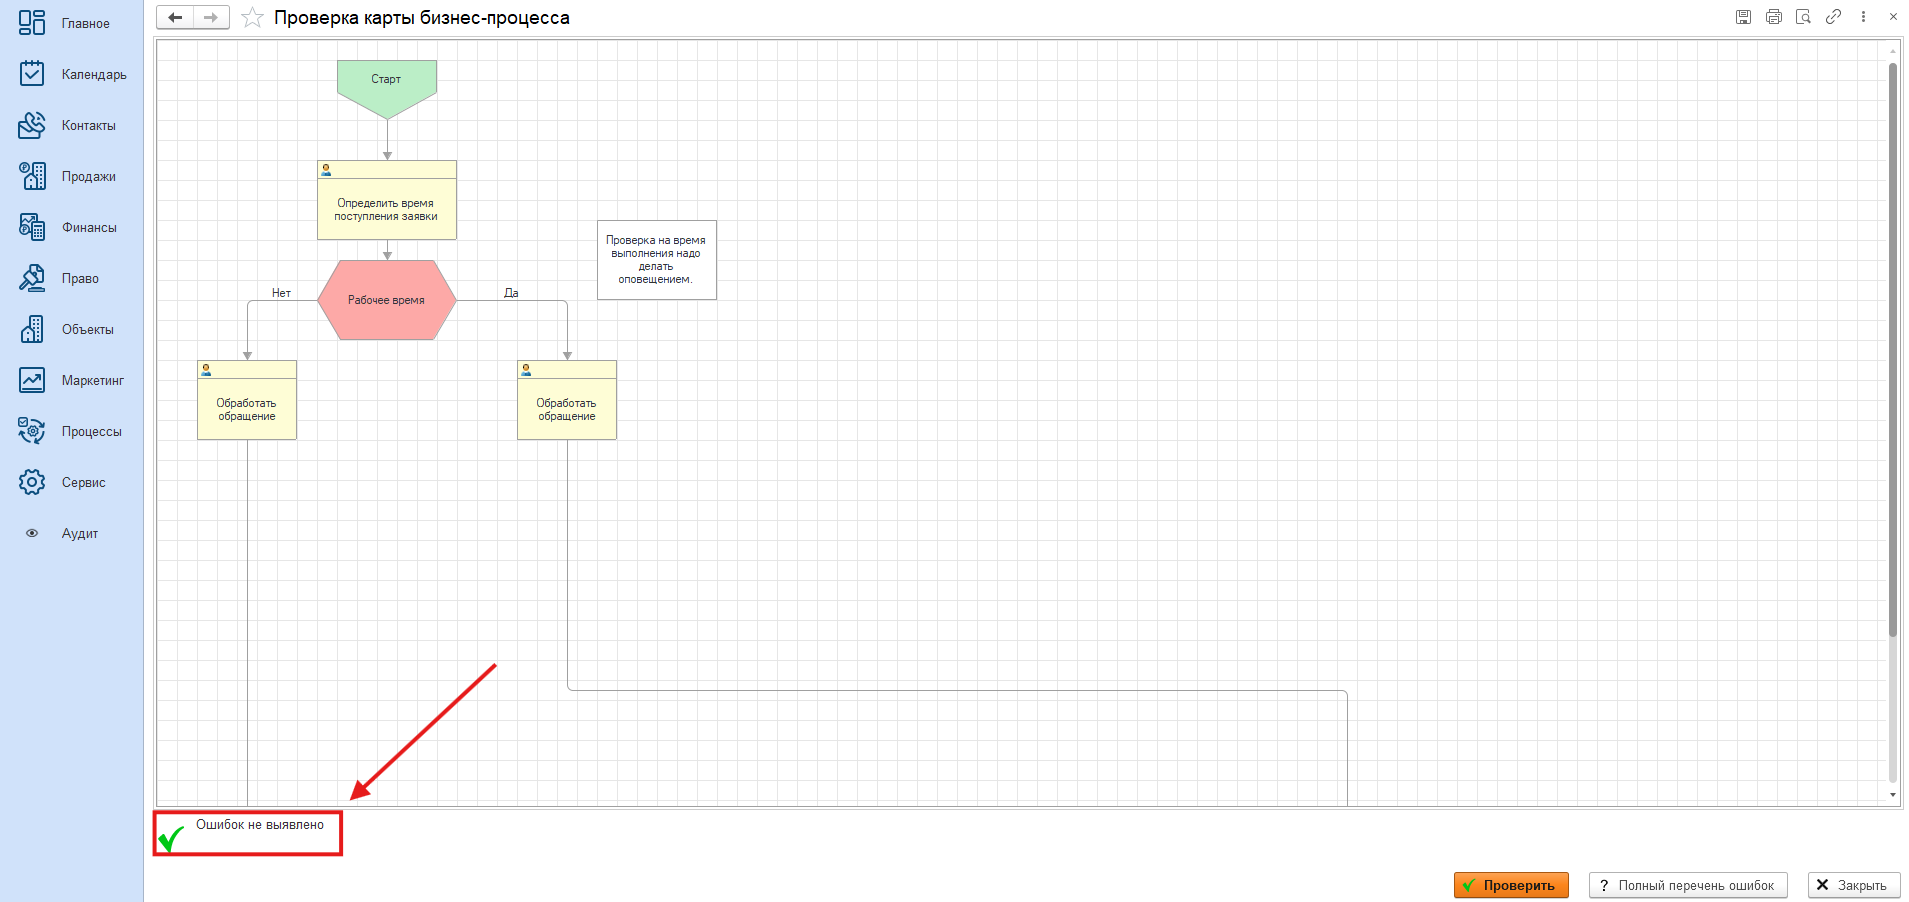Screen dimensions: 1909x902
Task: Open the Сервис gear icon
Action: tap(32, 482)
